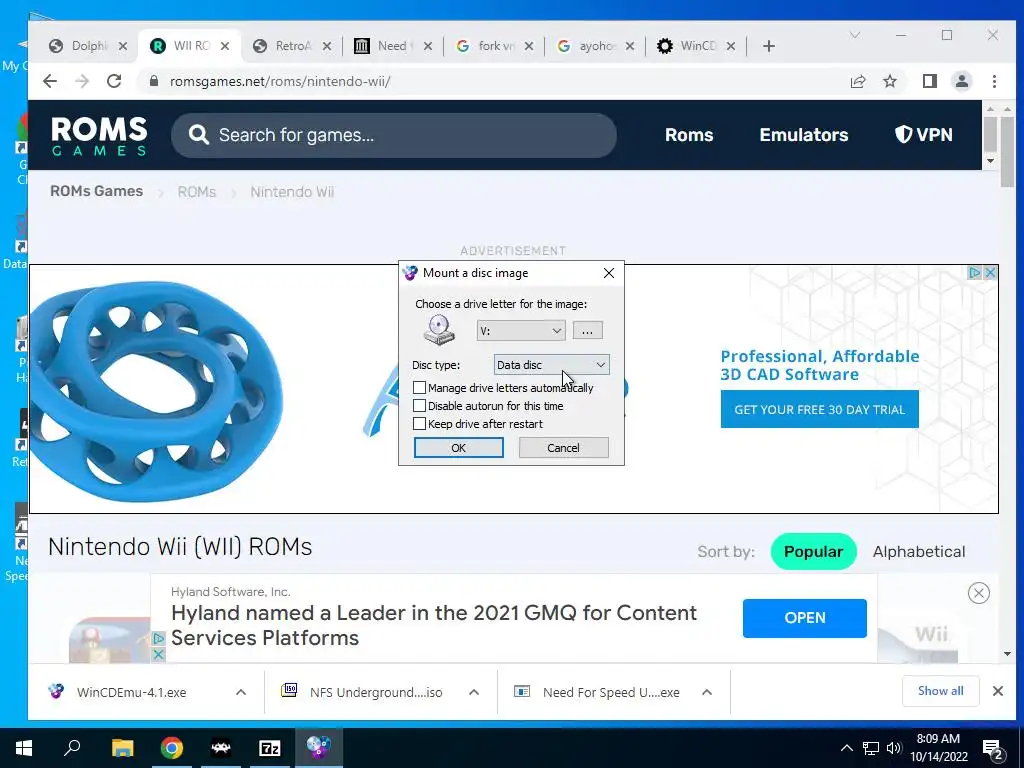This screenshot has height=768, width=1024.
Task: Open File Explorer from taskbar
Action: (122, 748)
